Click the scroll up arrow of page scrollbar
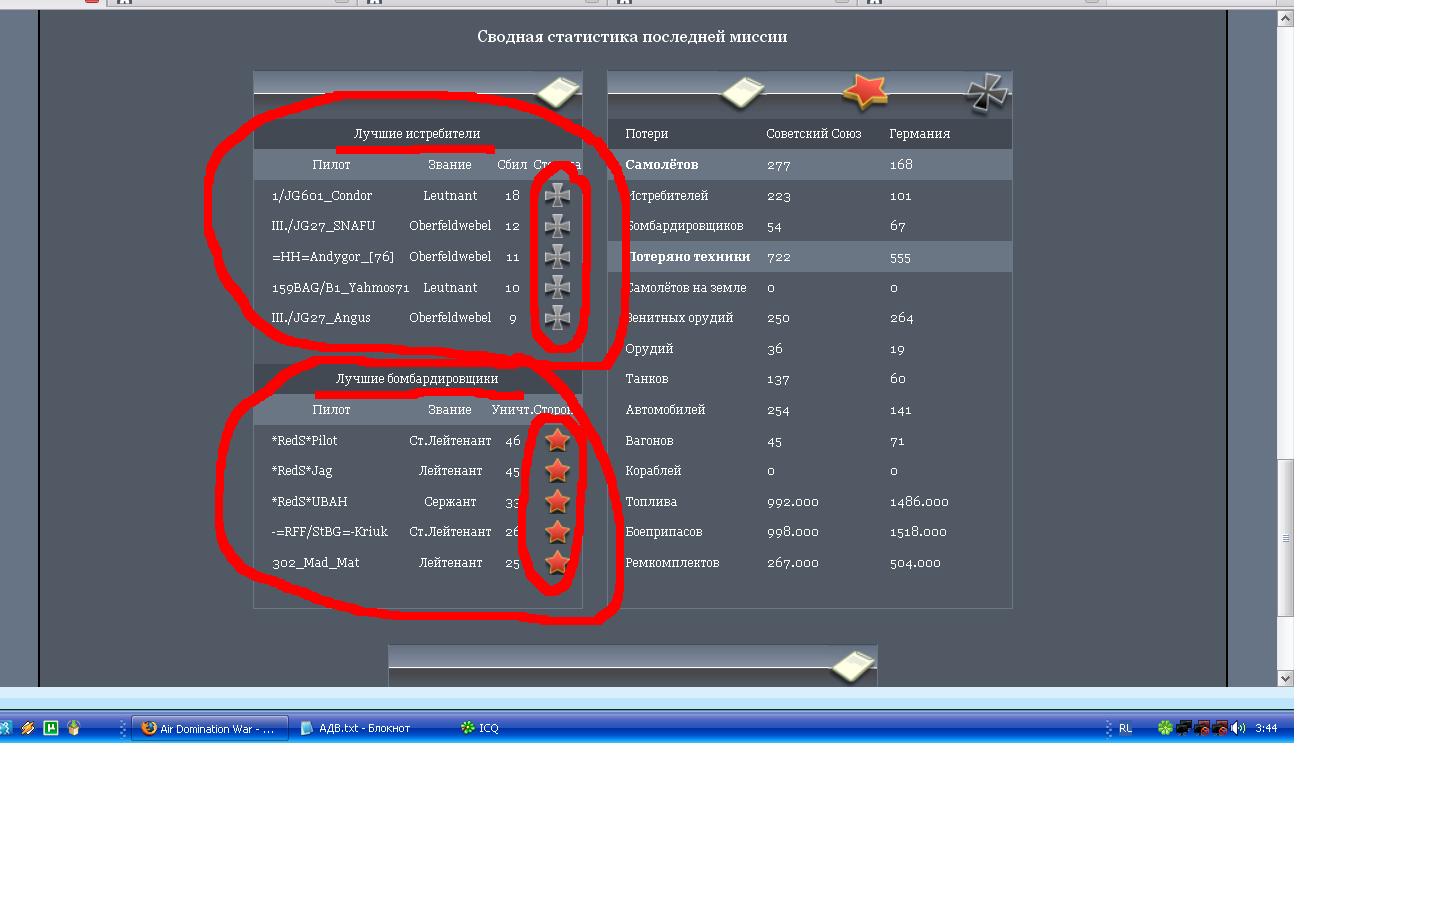1440x900 pixels. 1286,18
